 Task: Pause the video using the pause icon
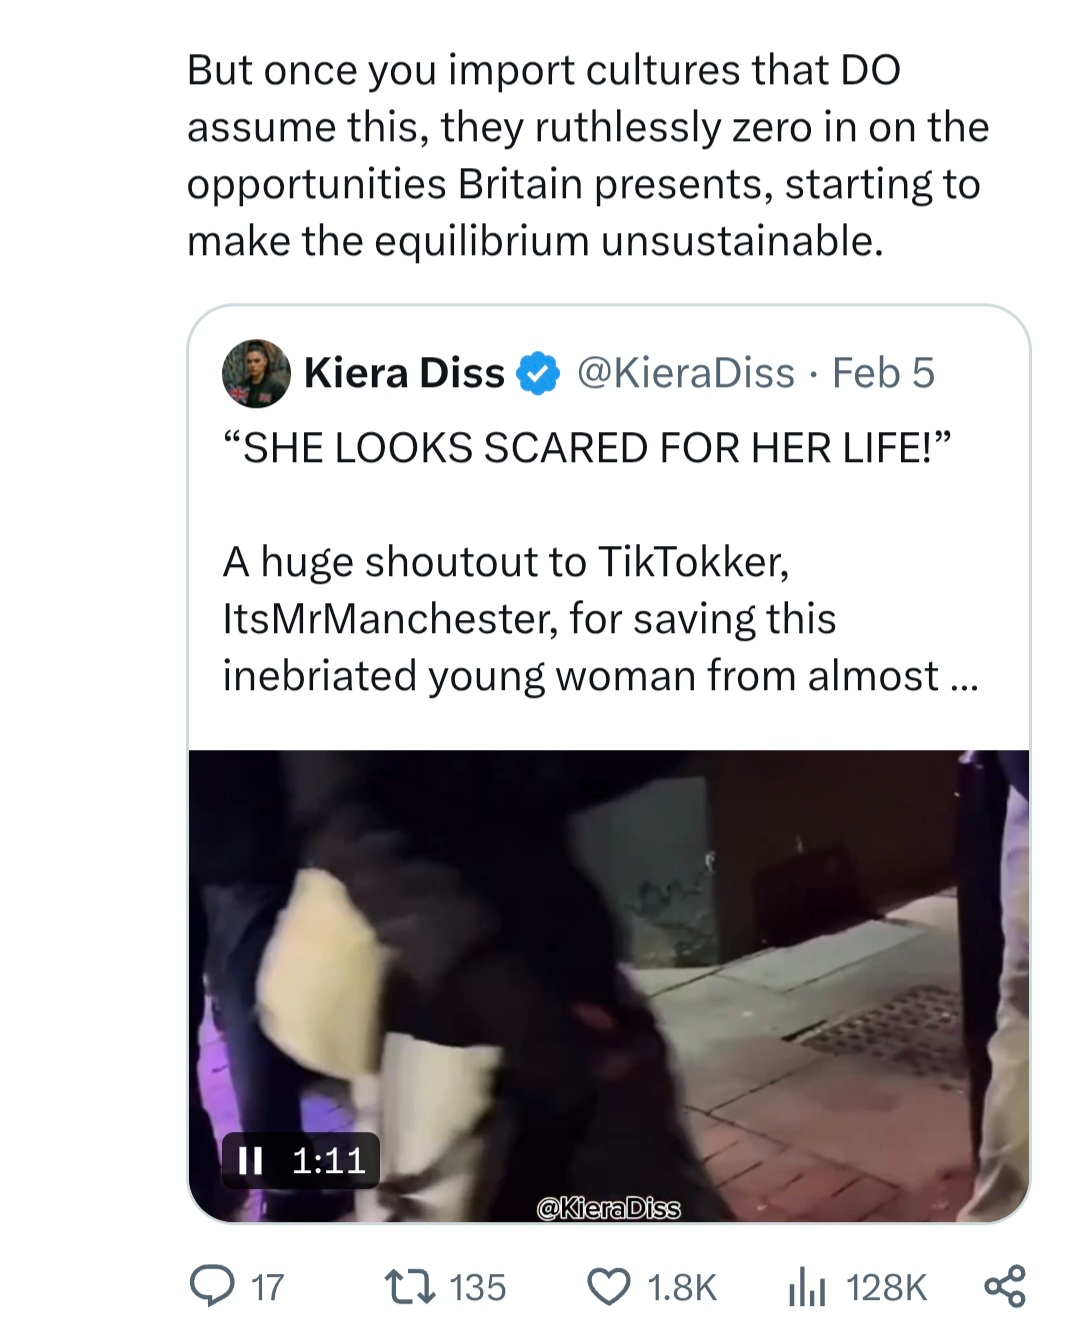[x=250, y=1160]
